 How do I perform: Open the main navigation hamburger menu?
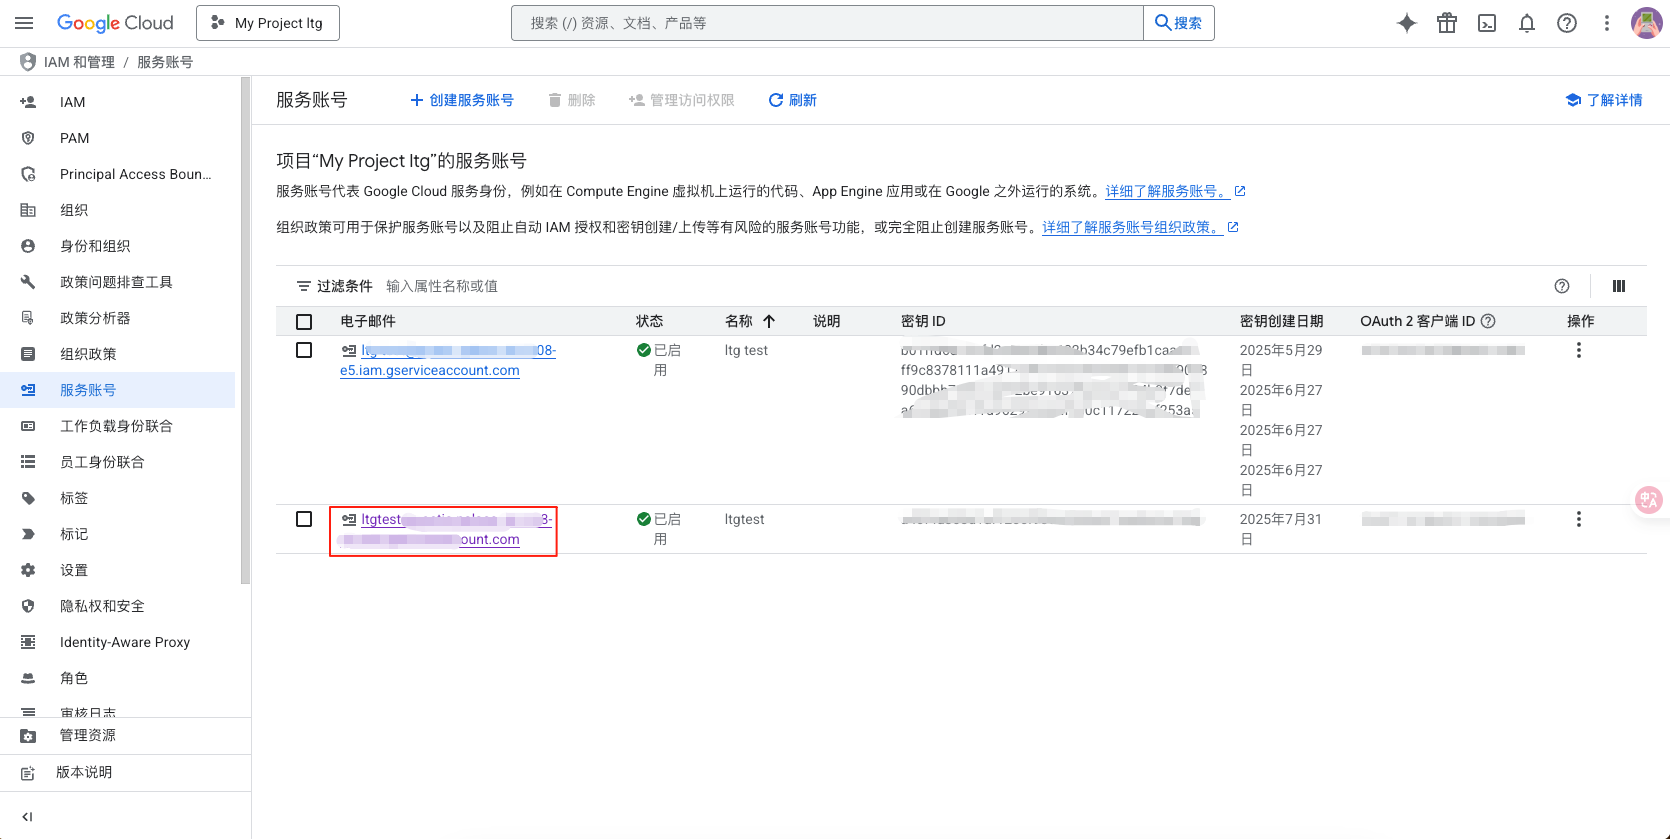pyautogui.click(x=24, y=23)
